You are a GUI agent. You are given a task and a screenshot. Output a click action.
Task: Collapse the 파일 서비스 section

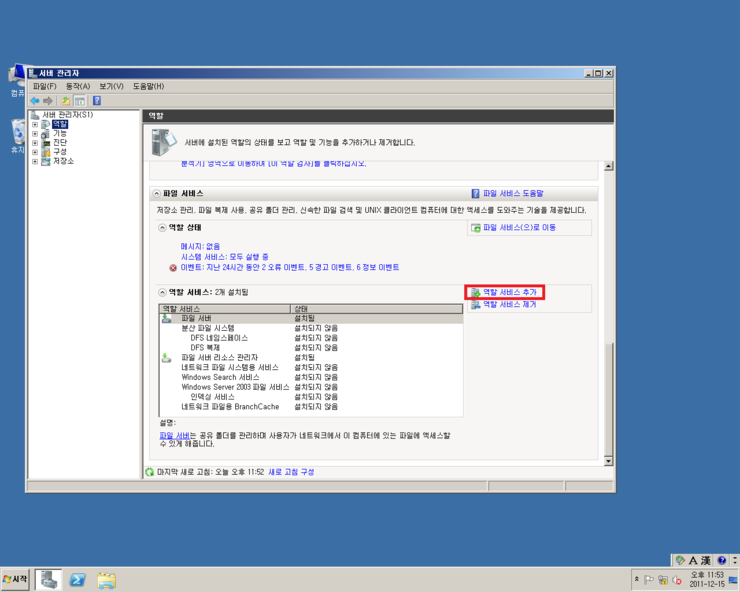157,194
